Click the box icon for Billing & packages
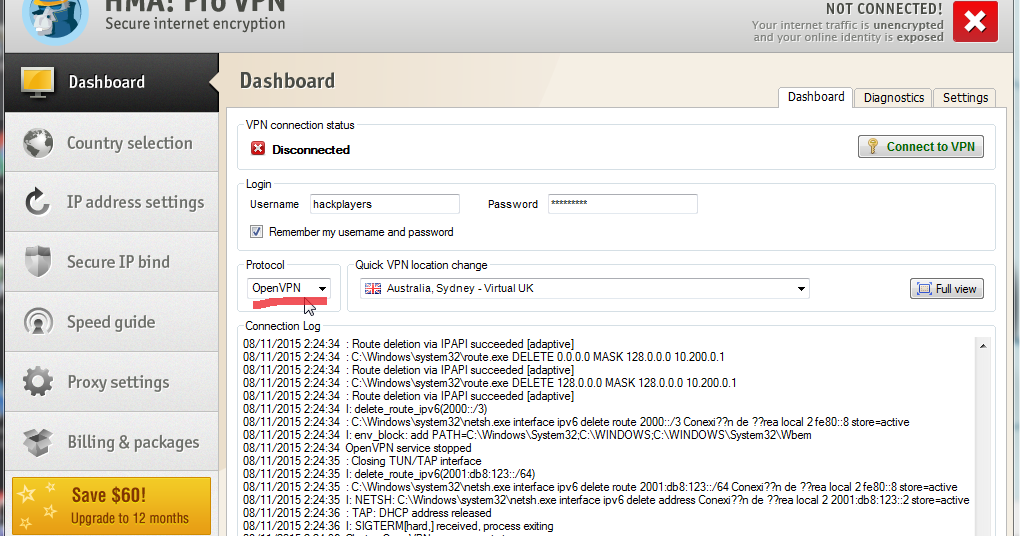Image resolution: width=1020 pixels, height=536 pixels. (x=38, y=442)
